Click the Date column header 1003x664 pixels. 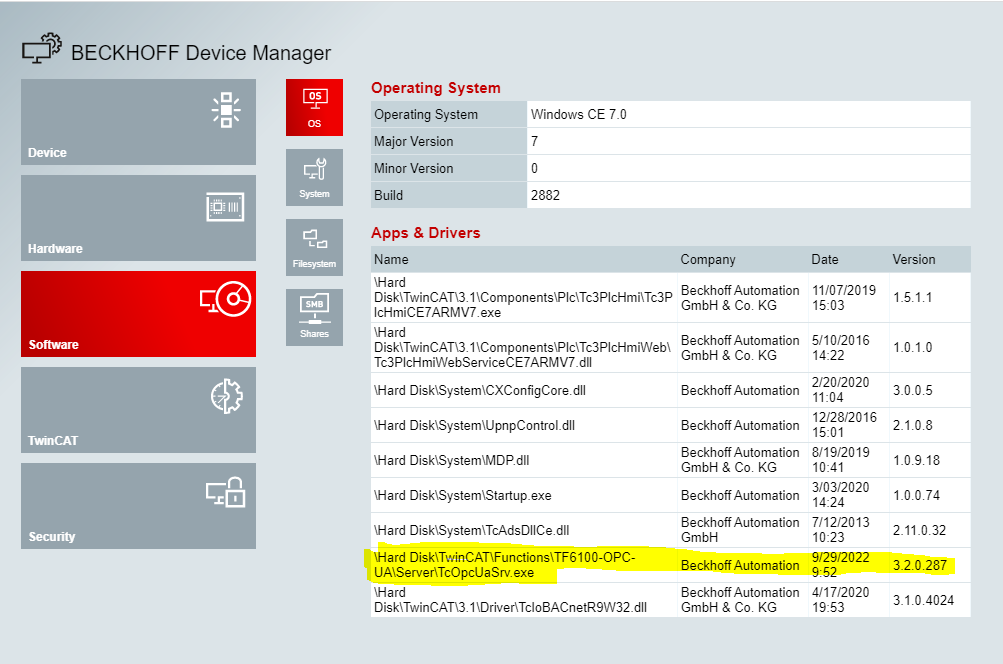[x=825, y=259]
